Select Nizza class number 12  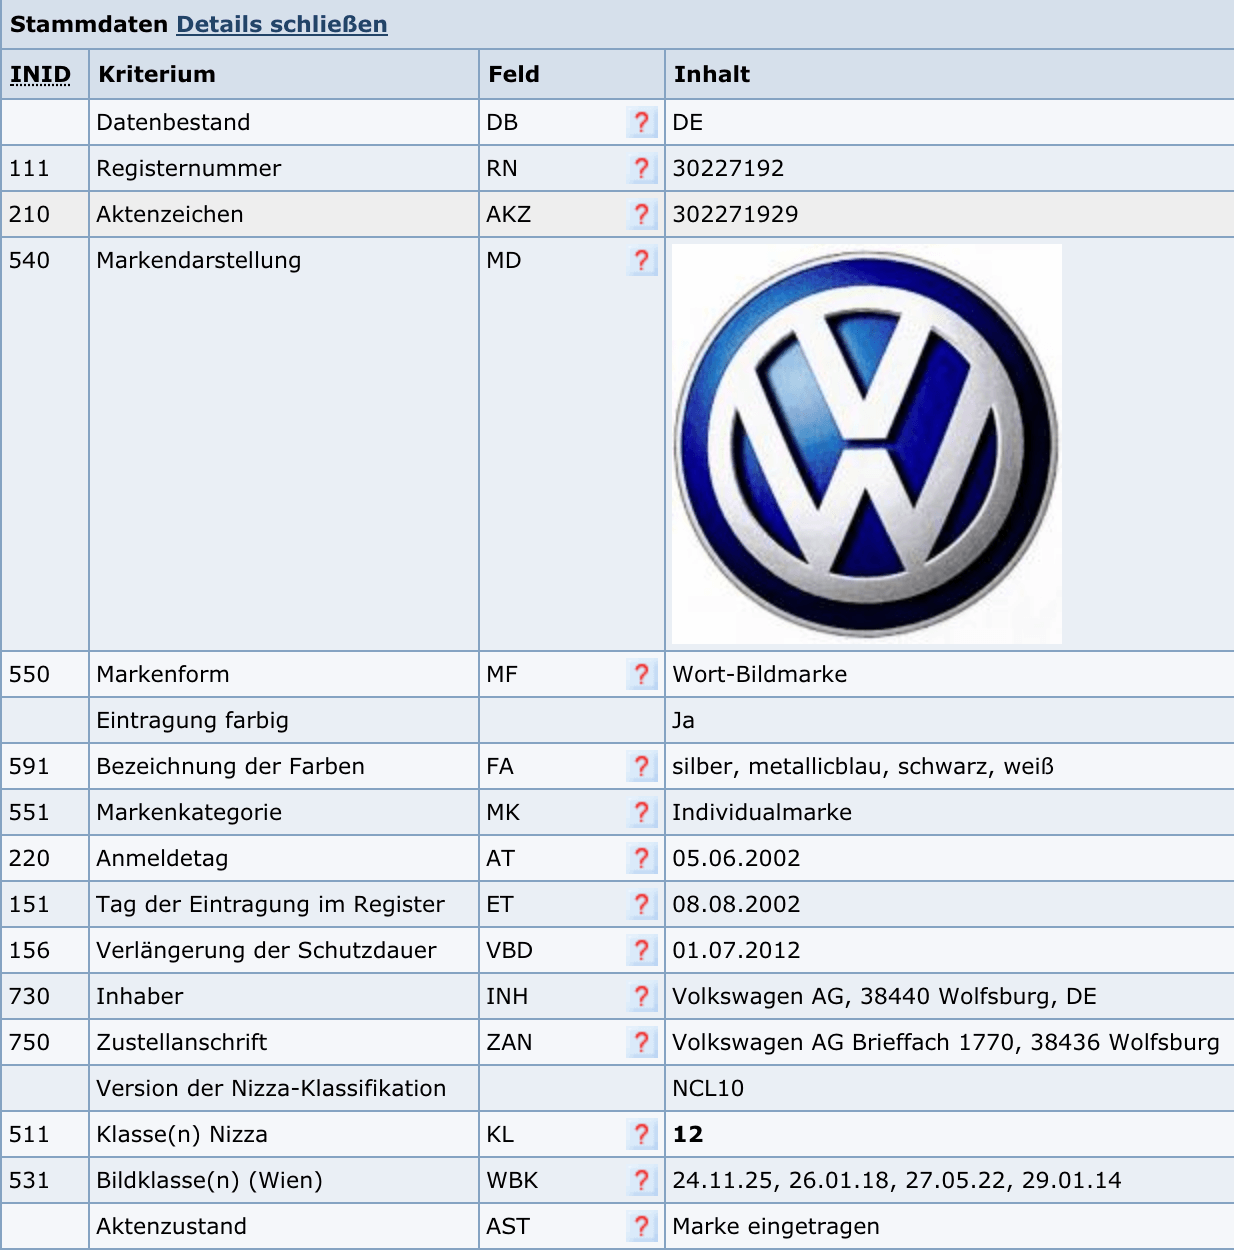point(688,1134)
